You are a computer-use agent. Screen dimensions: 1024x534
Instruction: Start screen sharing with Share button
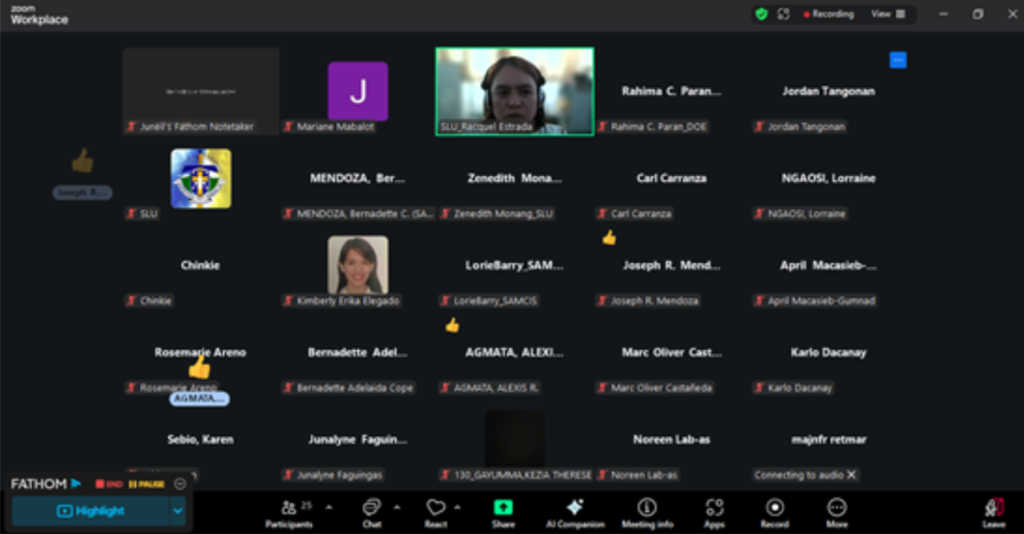click(503, 511)
